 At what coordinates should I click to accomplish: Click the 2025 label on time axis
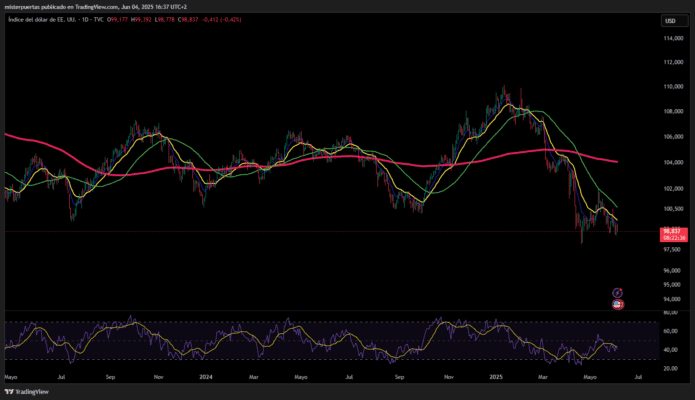point(497,378)
